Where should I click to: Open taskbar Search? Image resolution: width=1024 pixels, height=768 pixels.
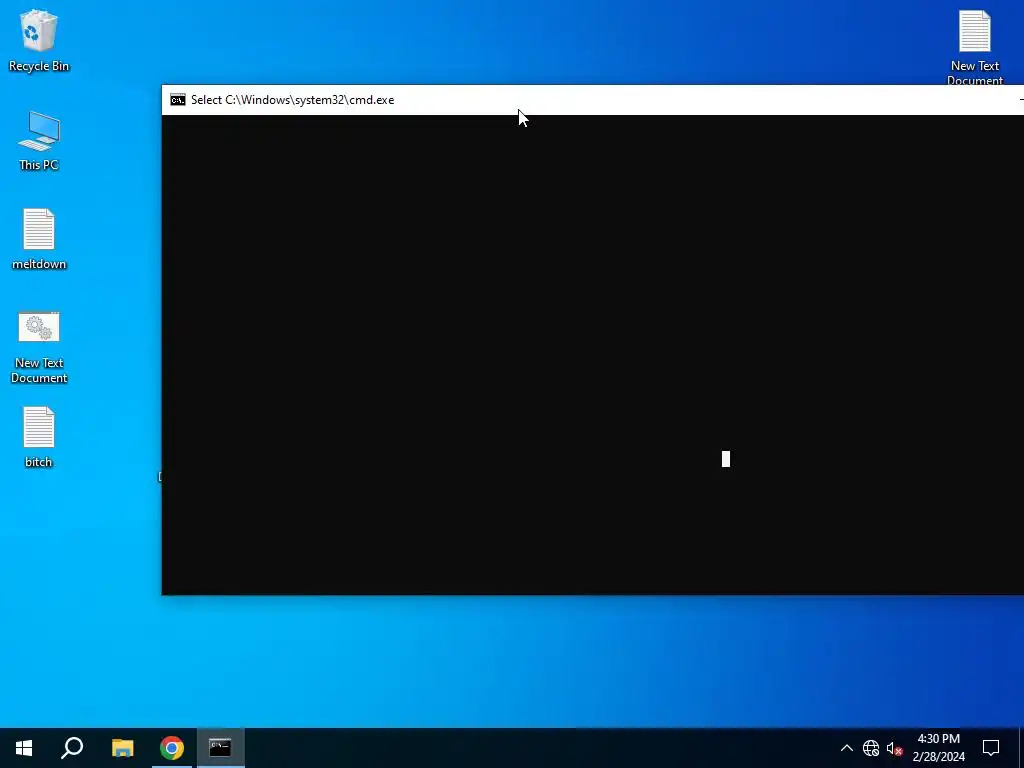pyautogui.click(x=72, y=748)
